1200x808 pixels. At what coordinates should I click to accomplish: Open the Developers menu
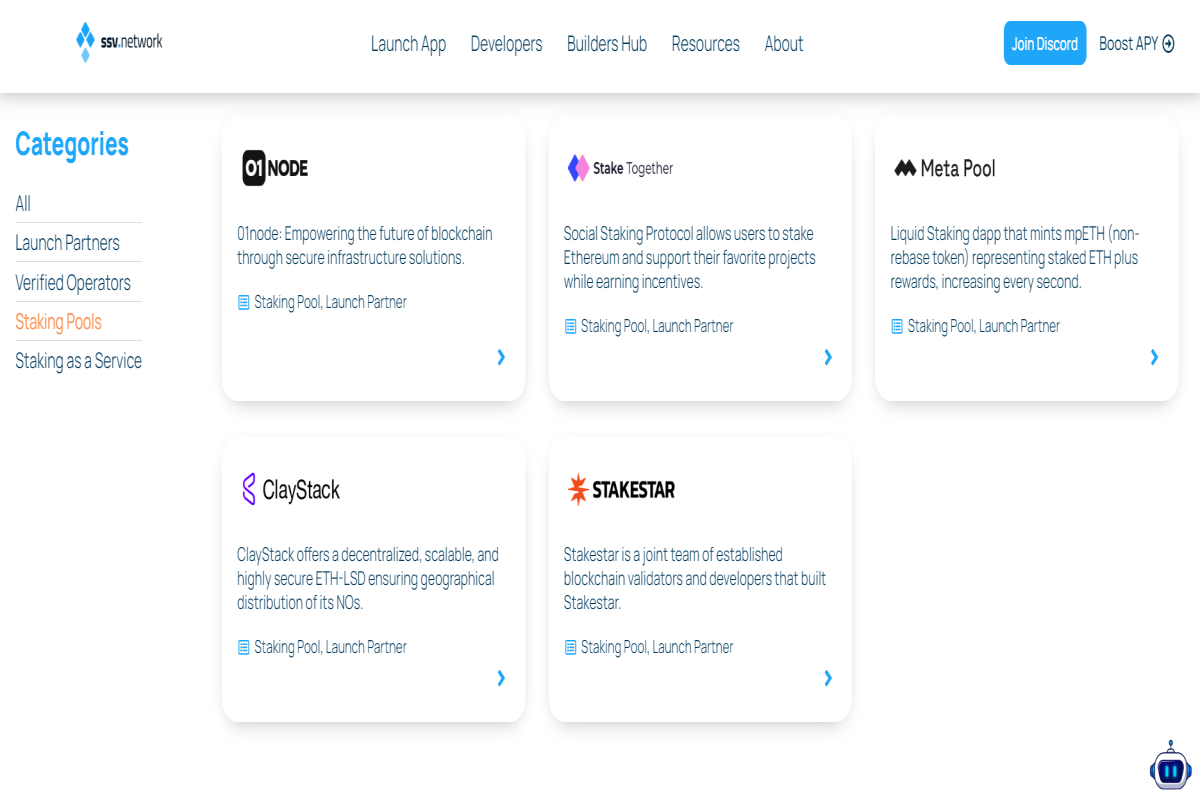pyautogui.click(x=506, y=44)
